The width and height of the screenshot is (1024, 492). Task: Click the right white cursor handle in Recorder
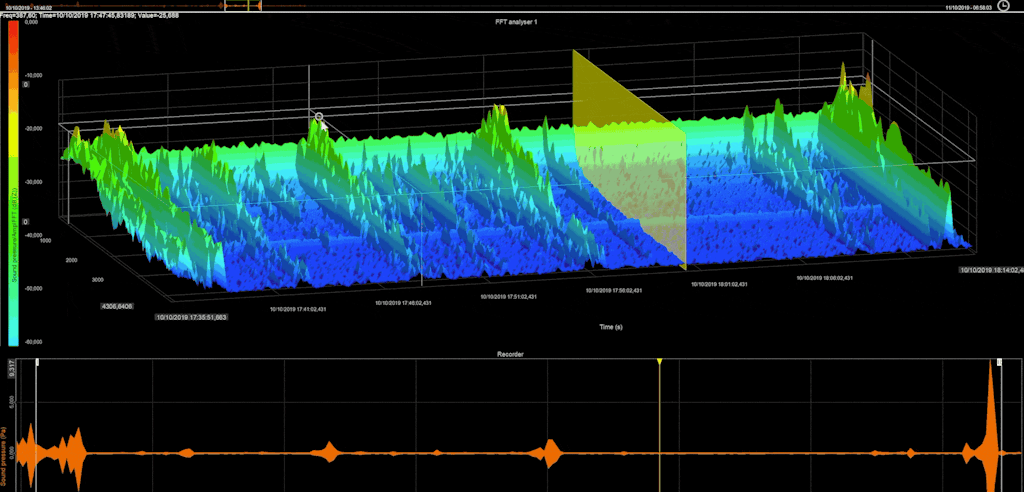click(999, 361)
